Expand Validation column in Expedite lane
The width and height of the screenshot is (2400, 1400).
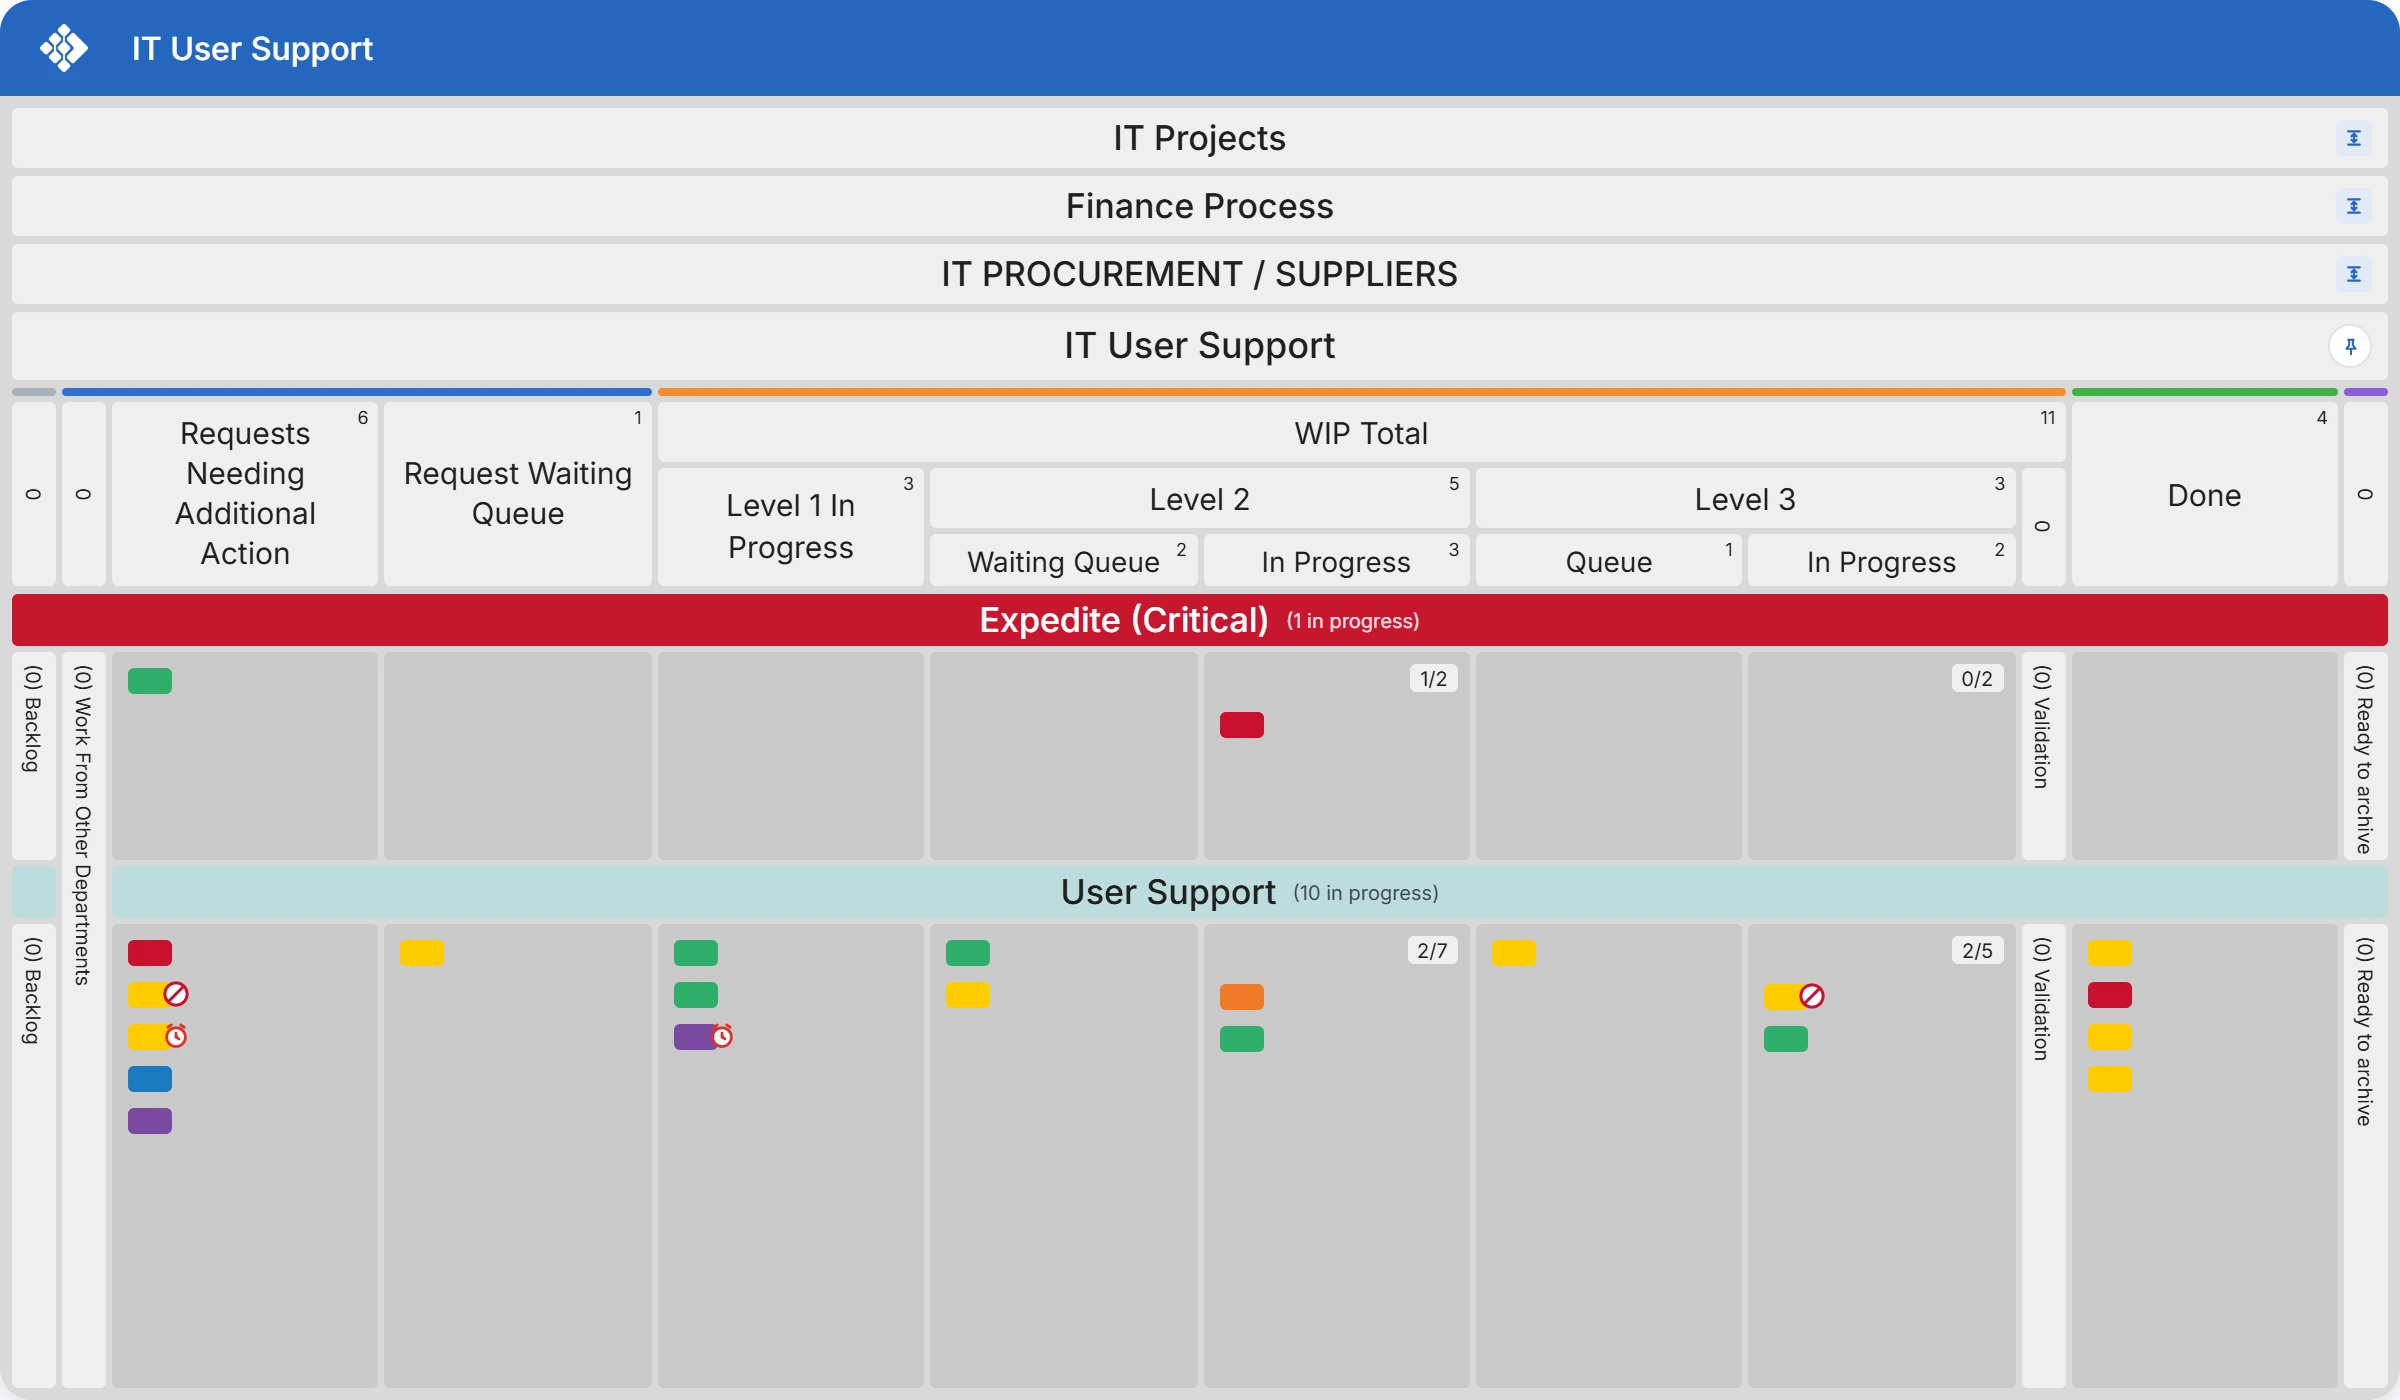pyautogui.click(x=2043, y=755)
